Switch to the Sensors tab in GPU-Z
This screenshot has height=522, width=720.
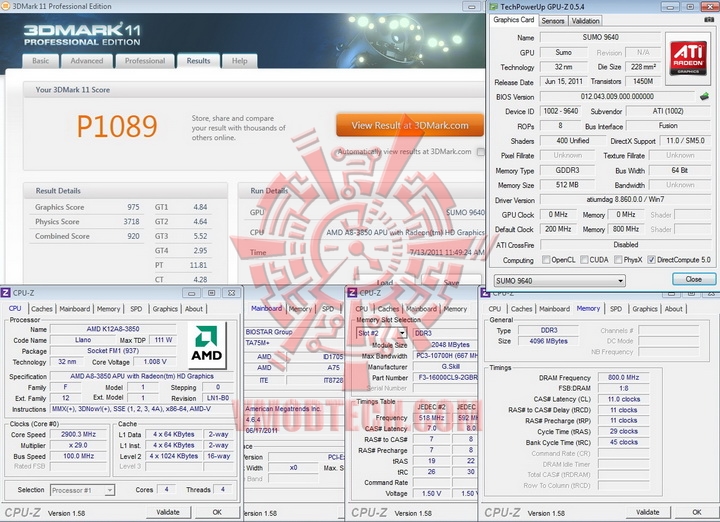(x=552, y=21)
